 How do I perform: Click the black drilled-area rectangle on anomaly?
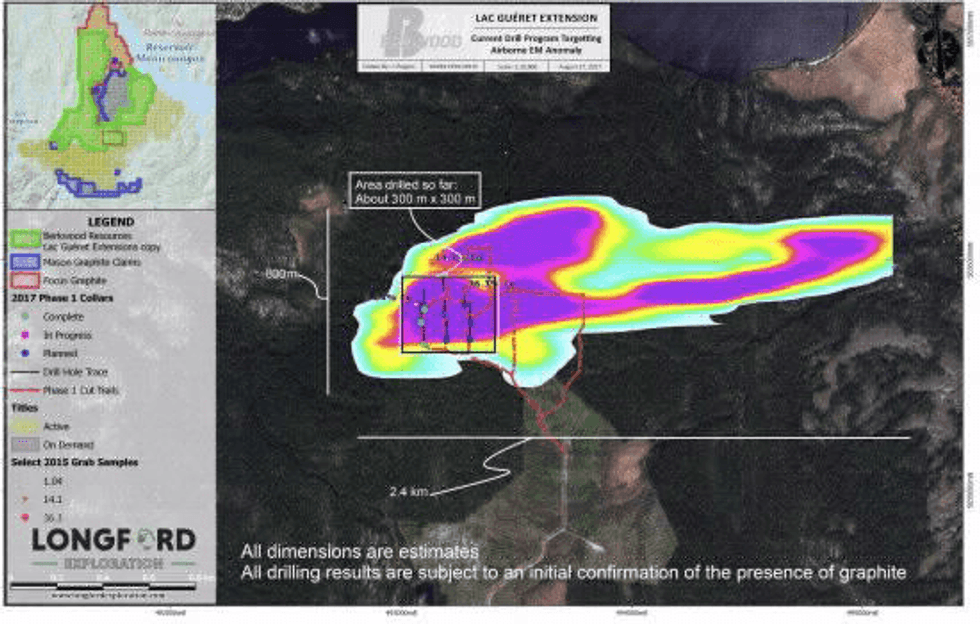(448, 314)
